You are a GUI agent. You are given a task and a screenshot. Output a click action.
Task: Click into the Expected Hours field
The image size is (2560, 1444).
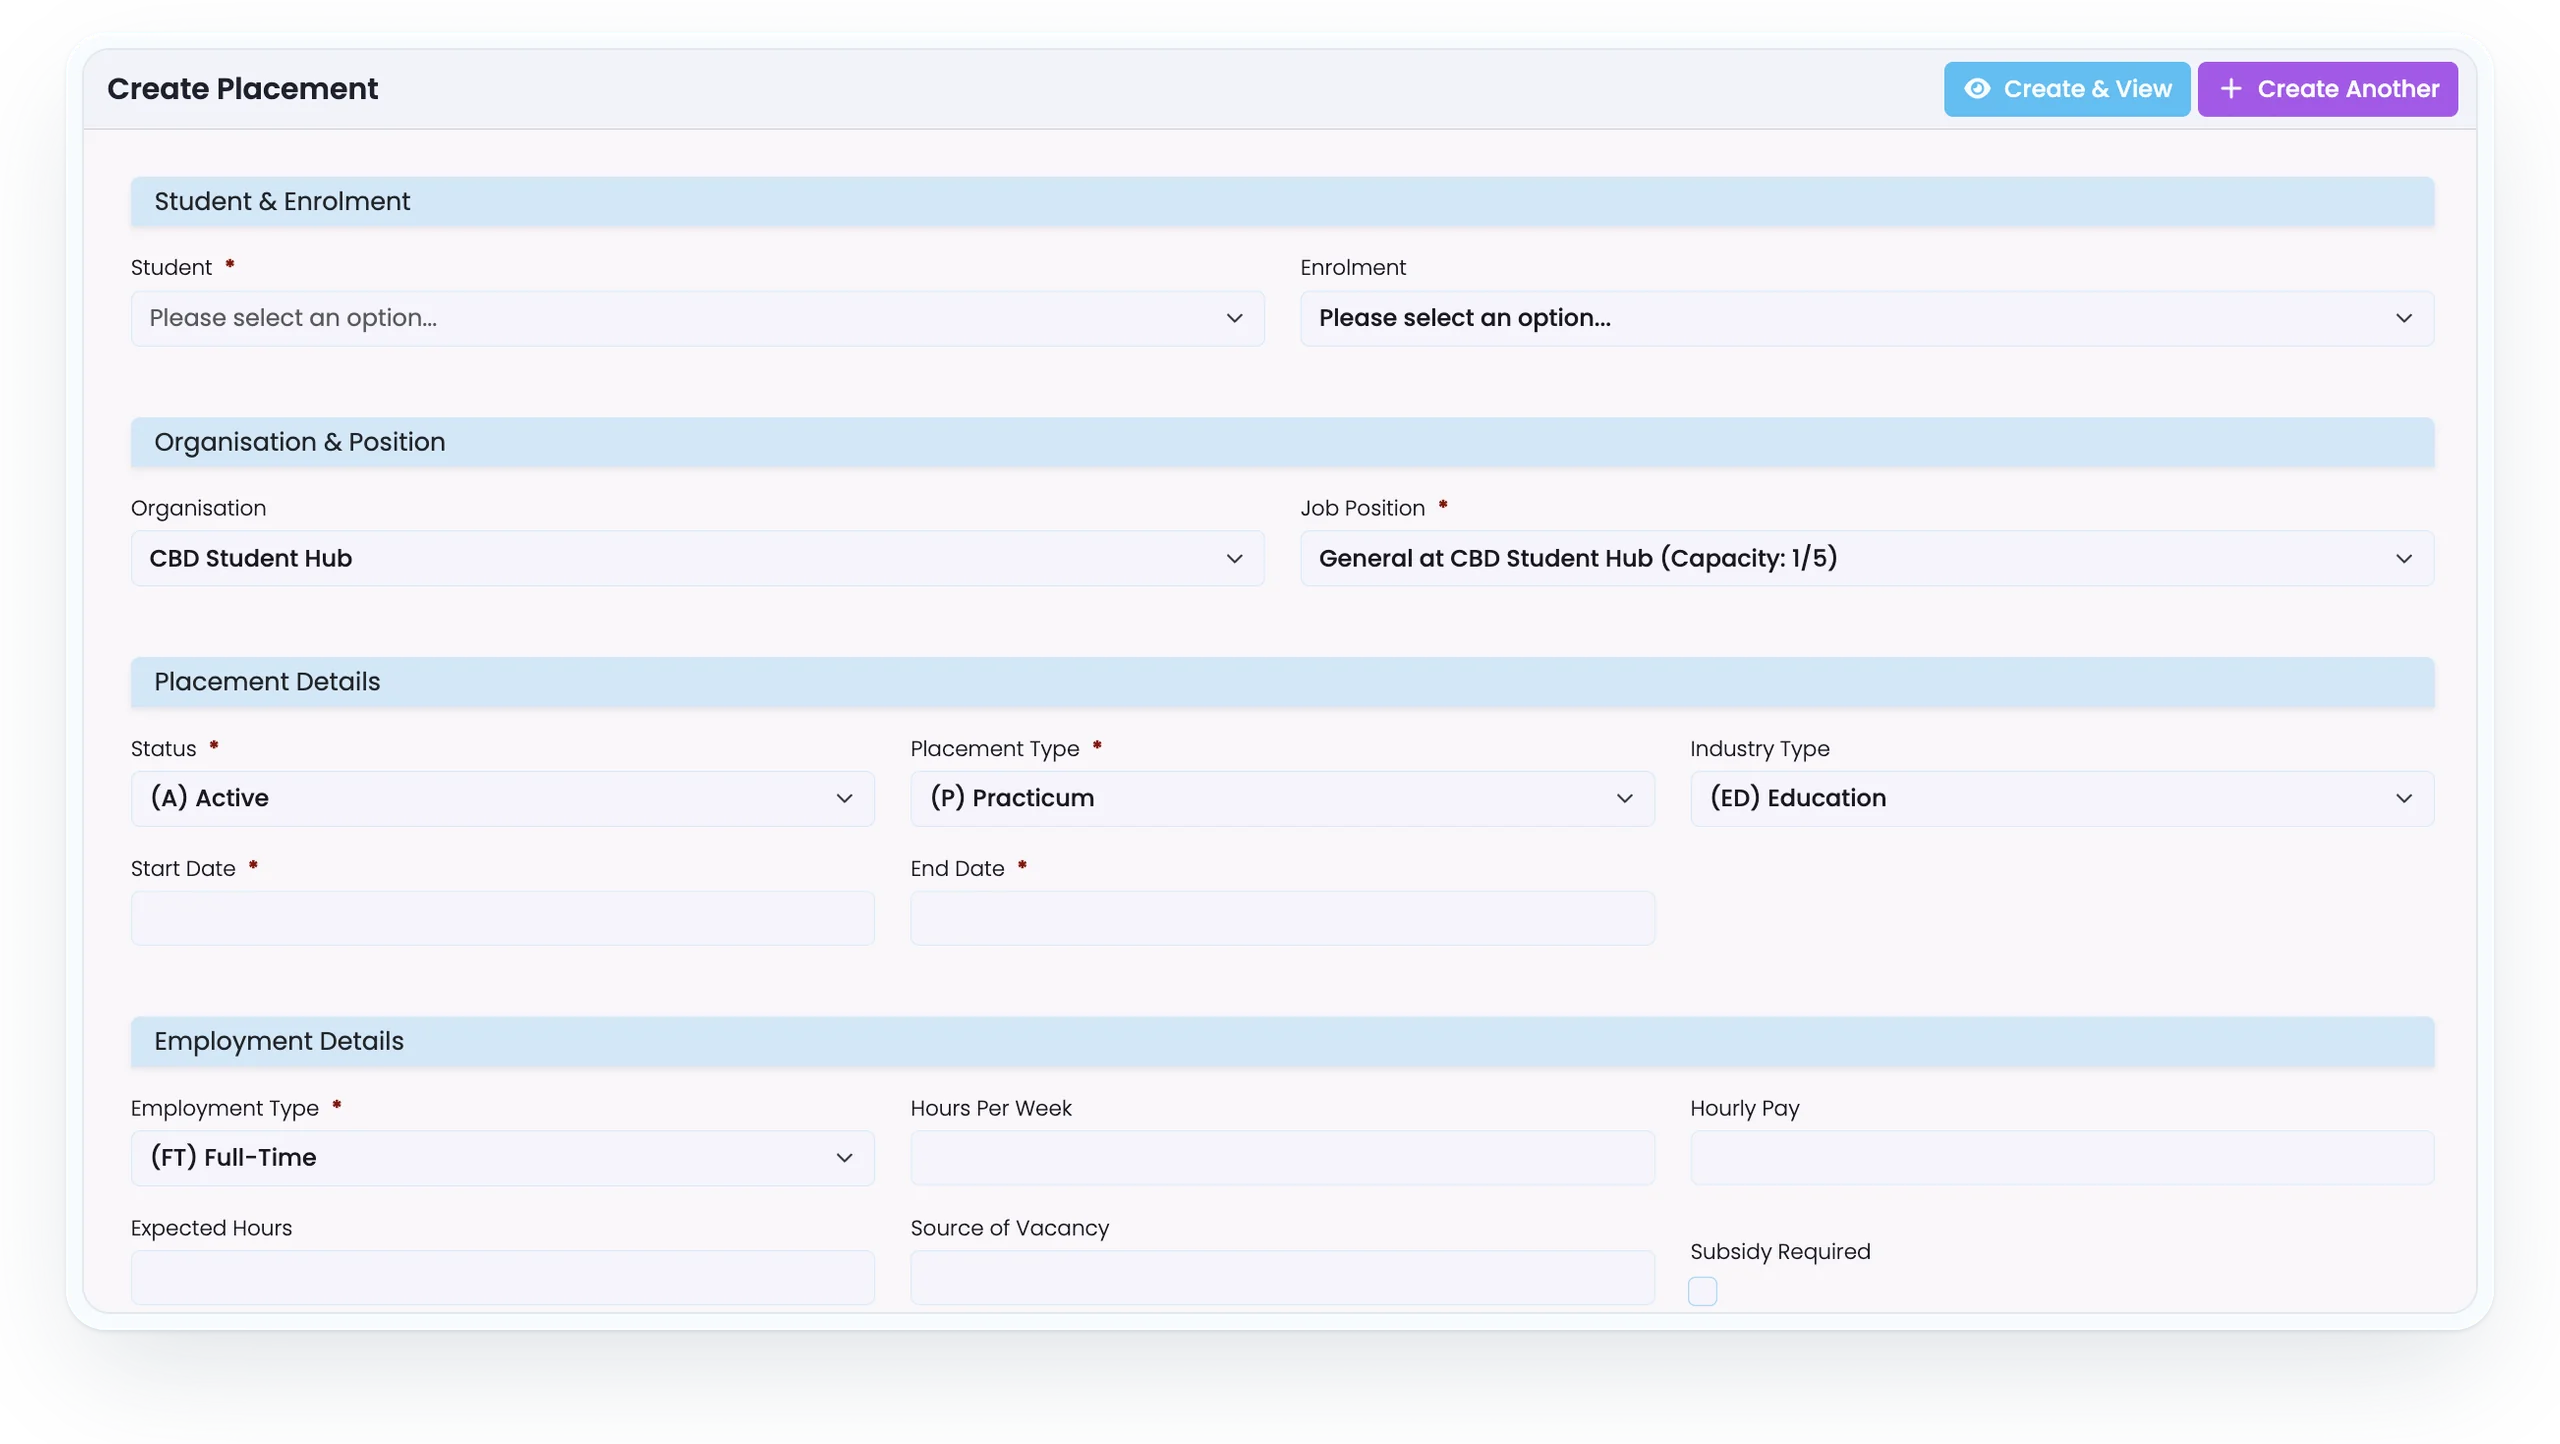(502, 1278)
